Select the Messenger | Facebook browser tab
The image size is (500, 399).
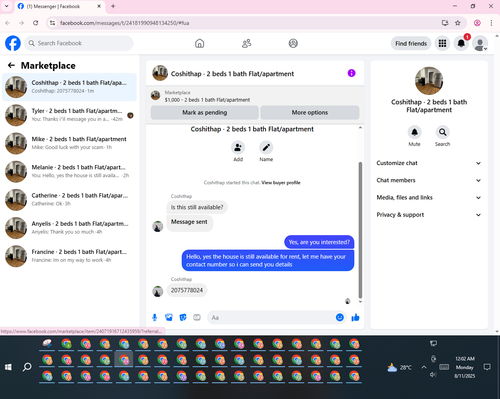coord(60,6)
